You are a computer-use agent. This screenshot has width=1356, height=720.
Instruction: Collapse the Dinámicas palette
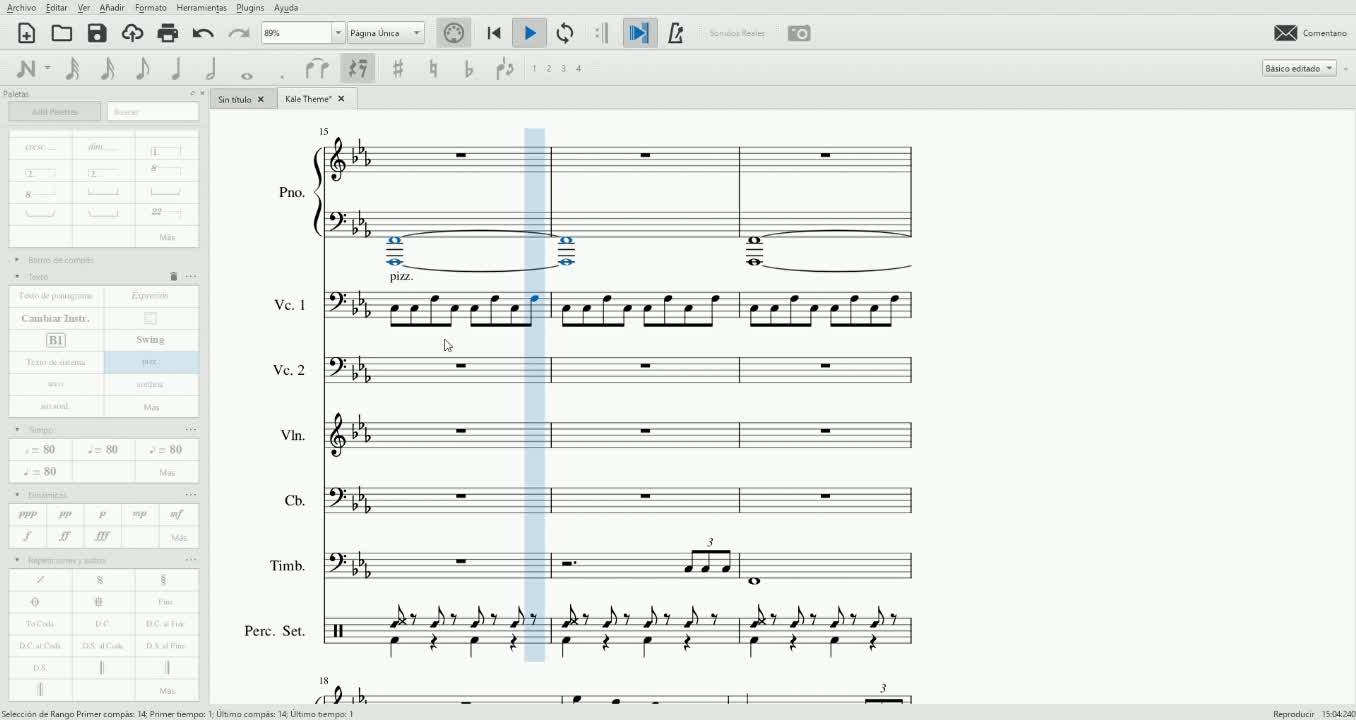coord(17,495)
